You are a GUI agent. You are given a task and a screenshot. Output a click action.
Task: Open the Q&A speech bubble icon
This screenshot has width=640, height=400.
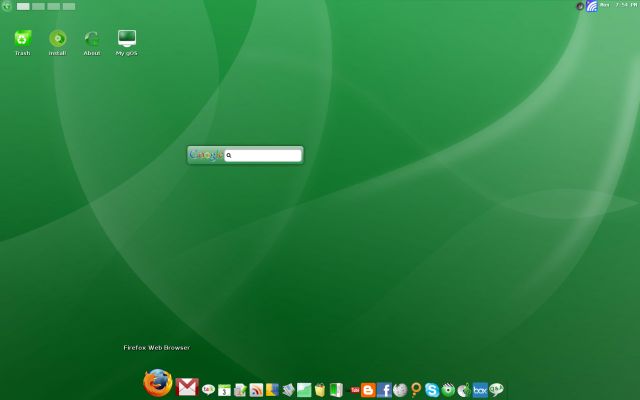click(496, 390)
